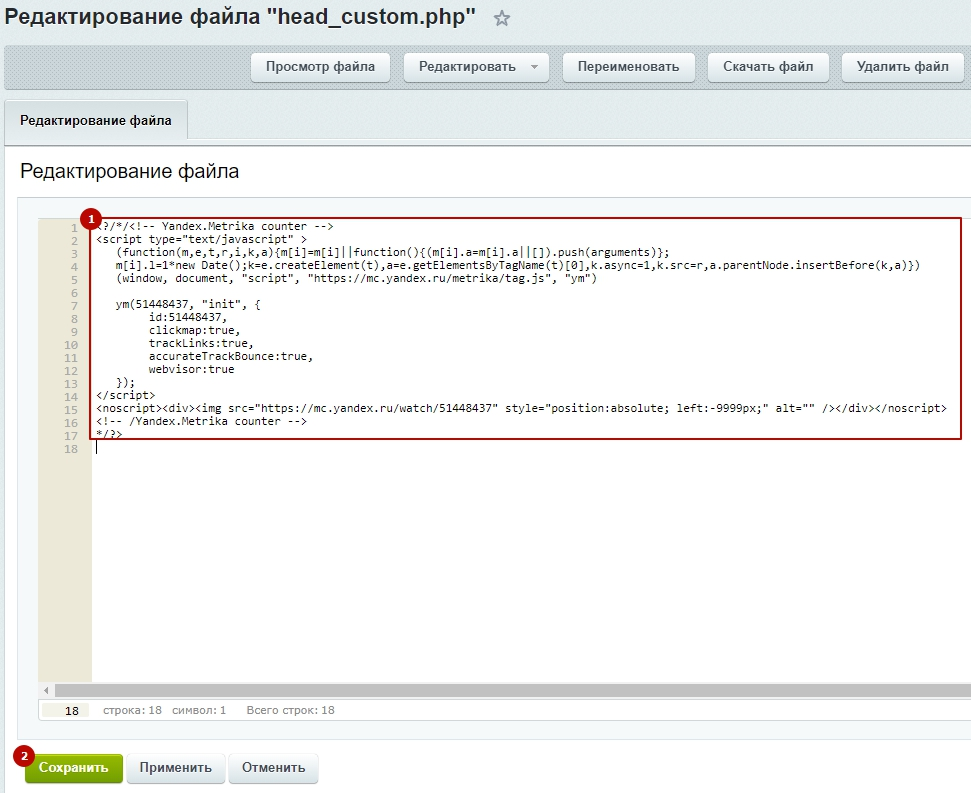The height and width of the screenshot is (793, 971).
Task: Click the closing '</script>' tag line
Action: 126,395
